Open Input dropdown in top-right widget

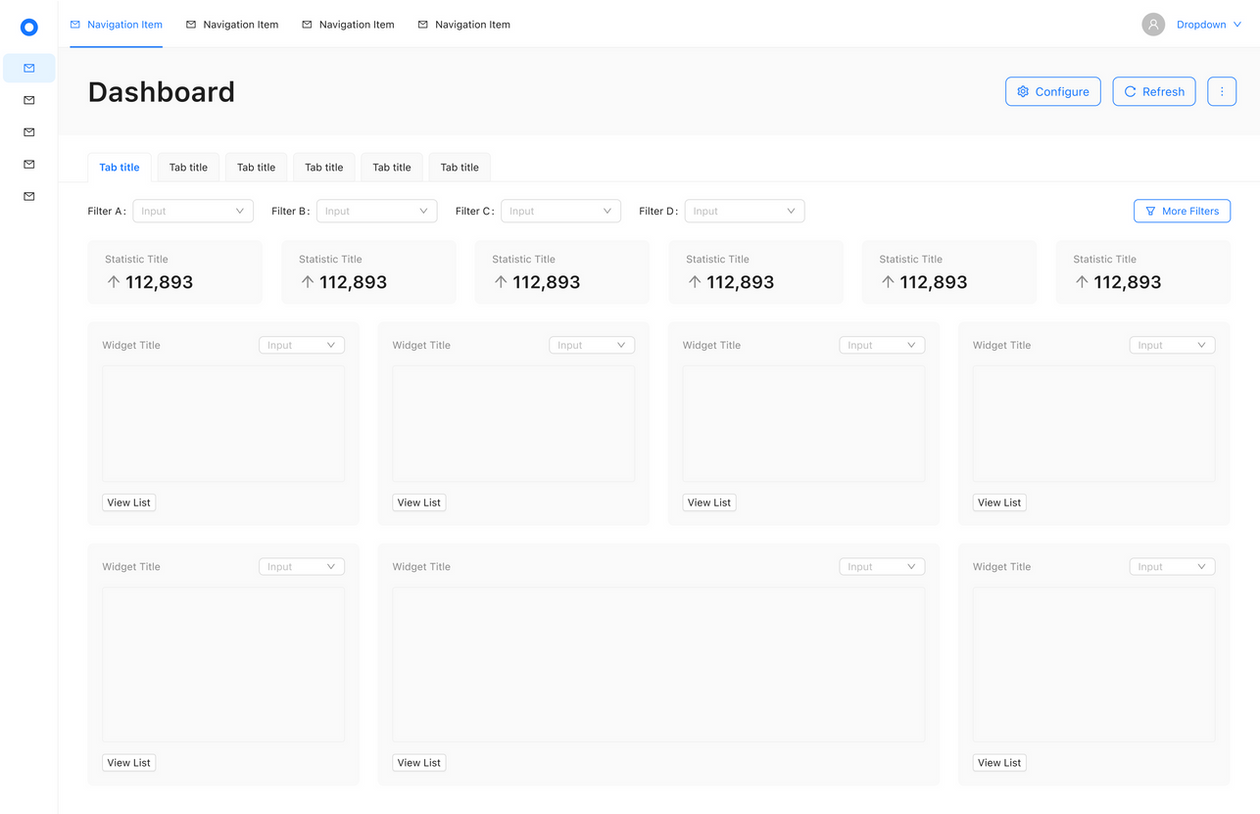point(1172,345)
